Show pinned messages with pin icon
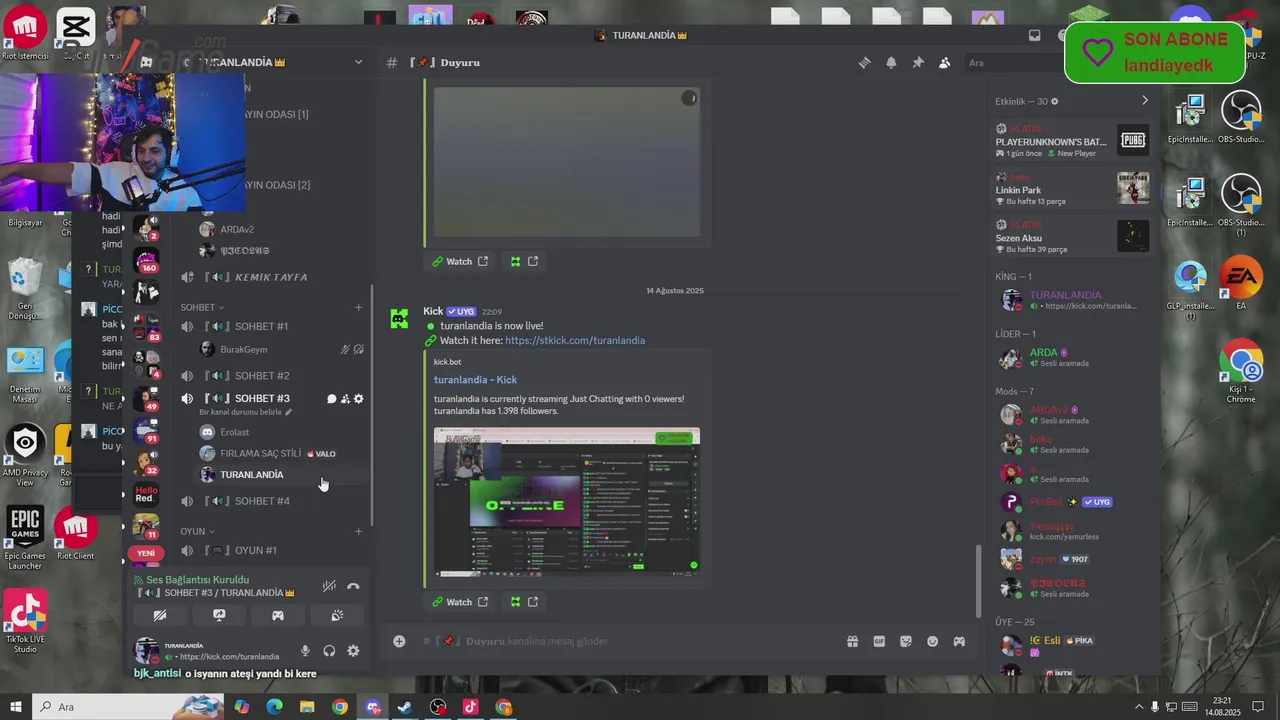This screenshot has height=720, width=1280. tap(918, 62)
